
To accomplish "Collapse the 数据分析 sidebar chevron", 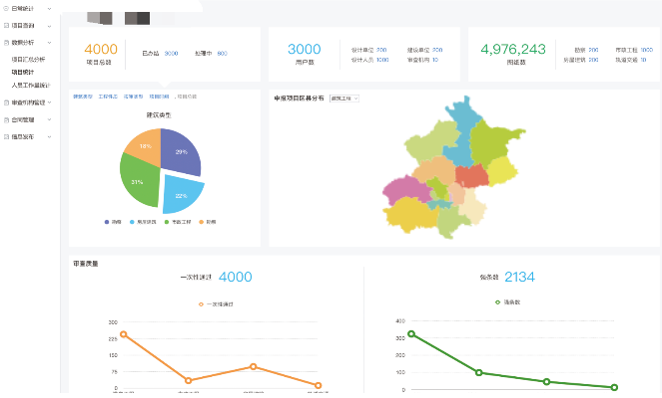I will coord(49,43).
